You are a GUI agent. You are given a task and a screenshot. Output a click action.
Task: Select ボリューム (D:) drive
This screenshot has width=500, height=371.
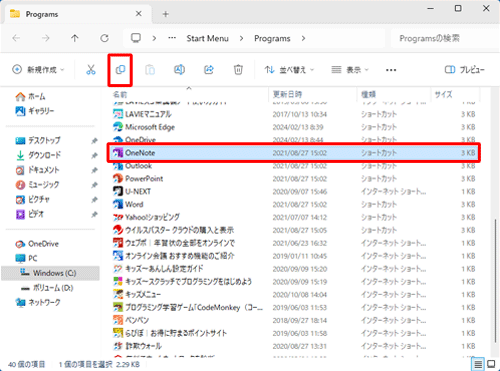[47, 288]
